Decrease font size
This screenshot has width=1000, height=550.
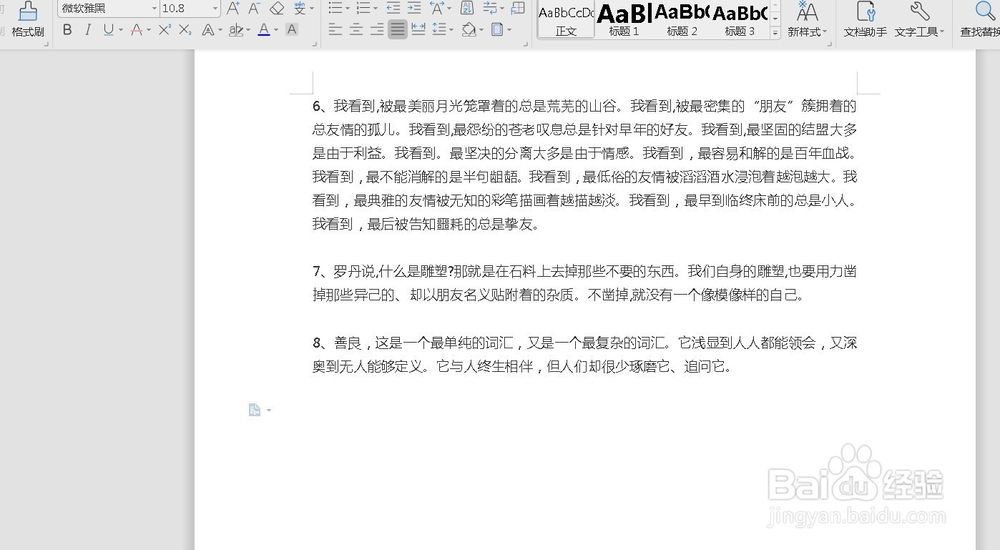[x=254, y=8]
